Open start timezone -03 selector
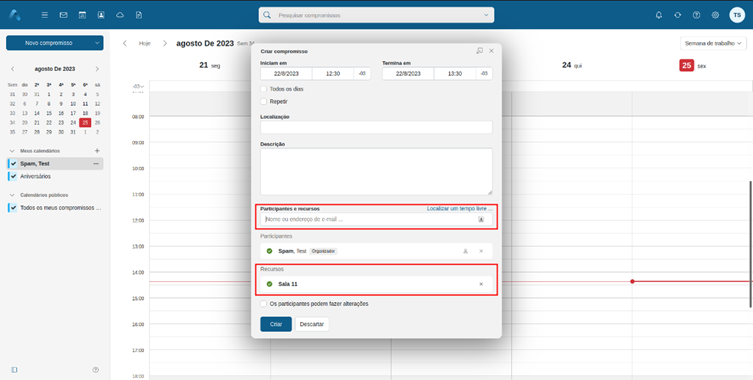Viewport: 753px width, 380px height. tap(362, 74)
